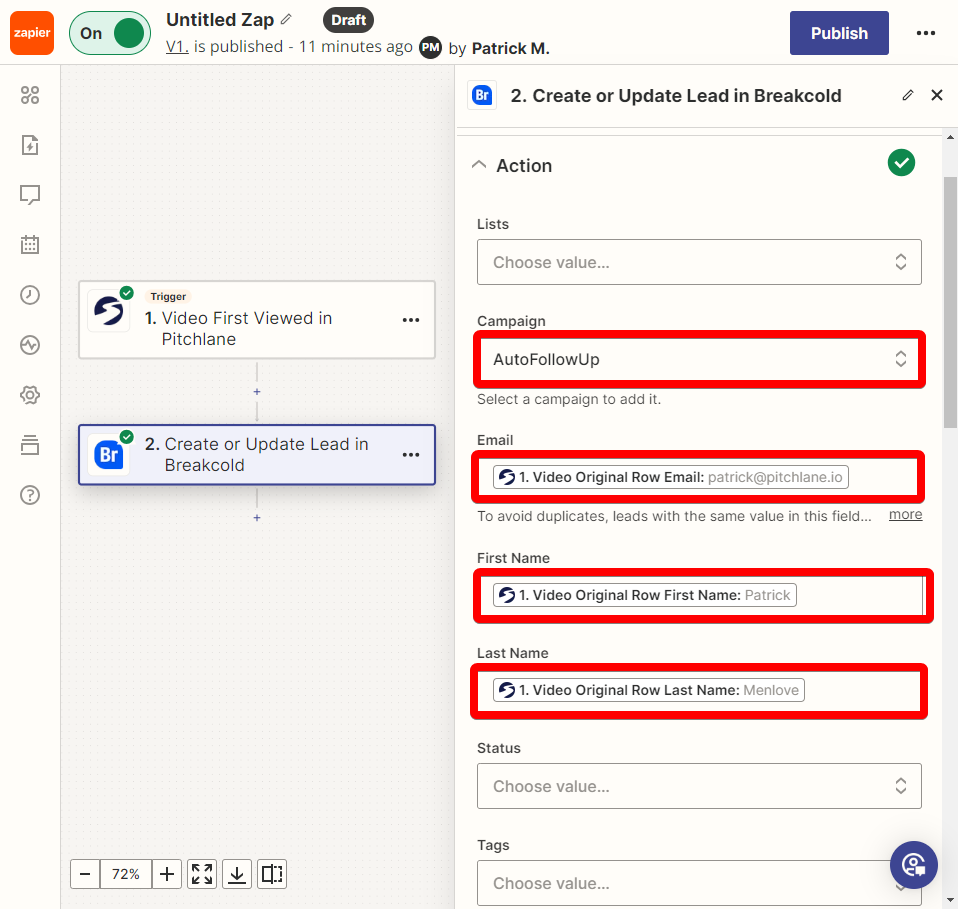Zoom in the canvas
The width and height of the screenshot is (958, 909).
point(167,874)
